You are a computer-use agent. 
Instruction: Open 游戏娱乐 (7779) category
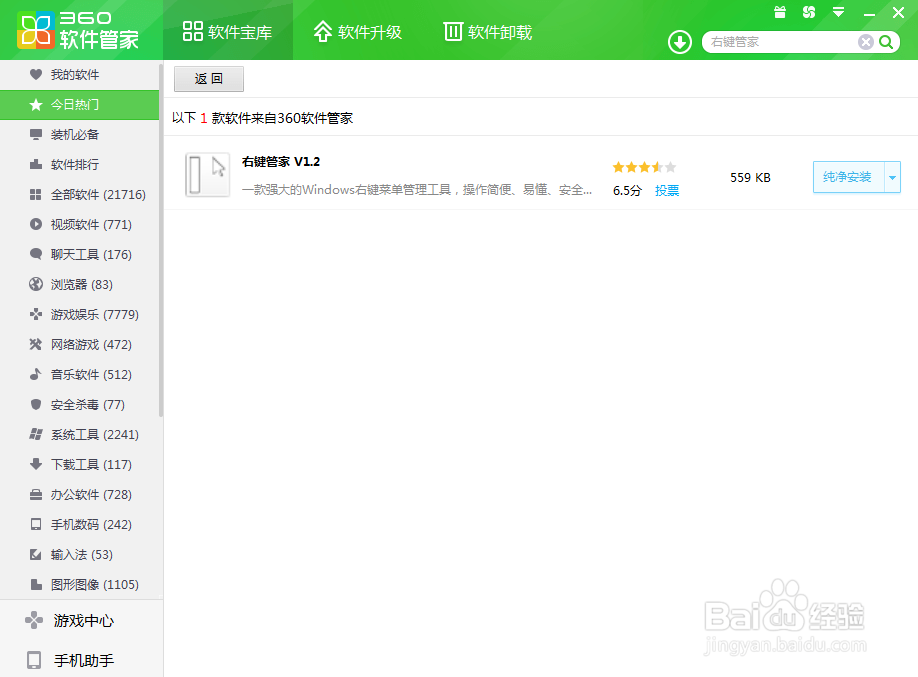click(80, 314)
